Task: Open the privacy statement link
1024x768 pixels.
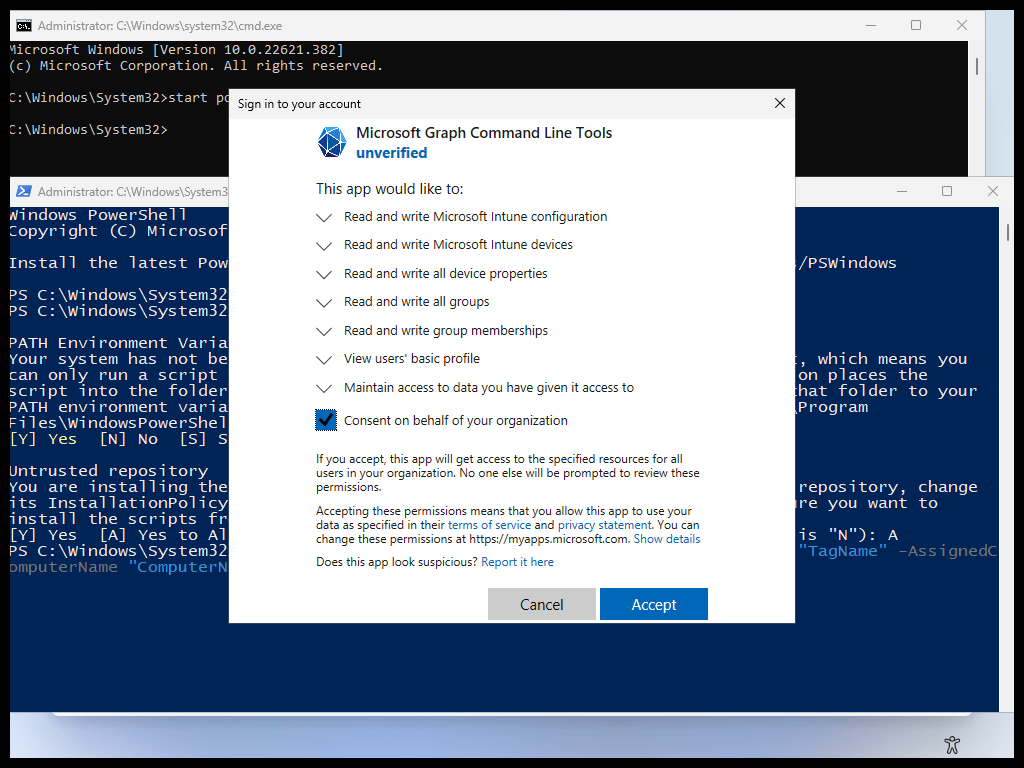Action: 604,524
